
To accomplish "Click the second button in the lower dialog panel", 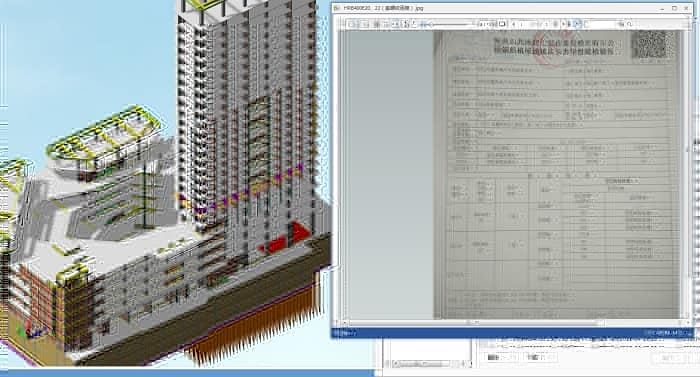I will [x=540, y=357].
